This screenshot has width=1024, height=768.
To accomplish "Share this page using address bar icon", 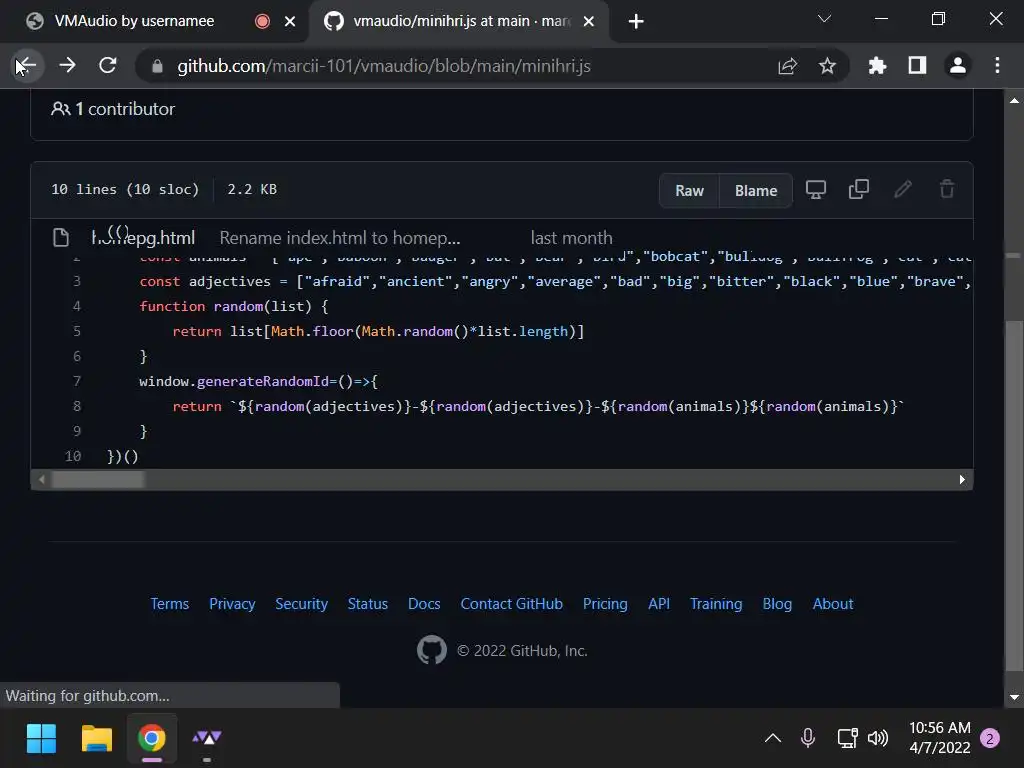I will (x=788, y=66).
